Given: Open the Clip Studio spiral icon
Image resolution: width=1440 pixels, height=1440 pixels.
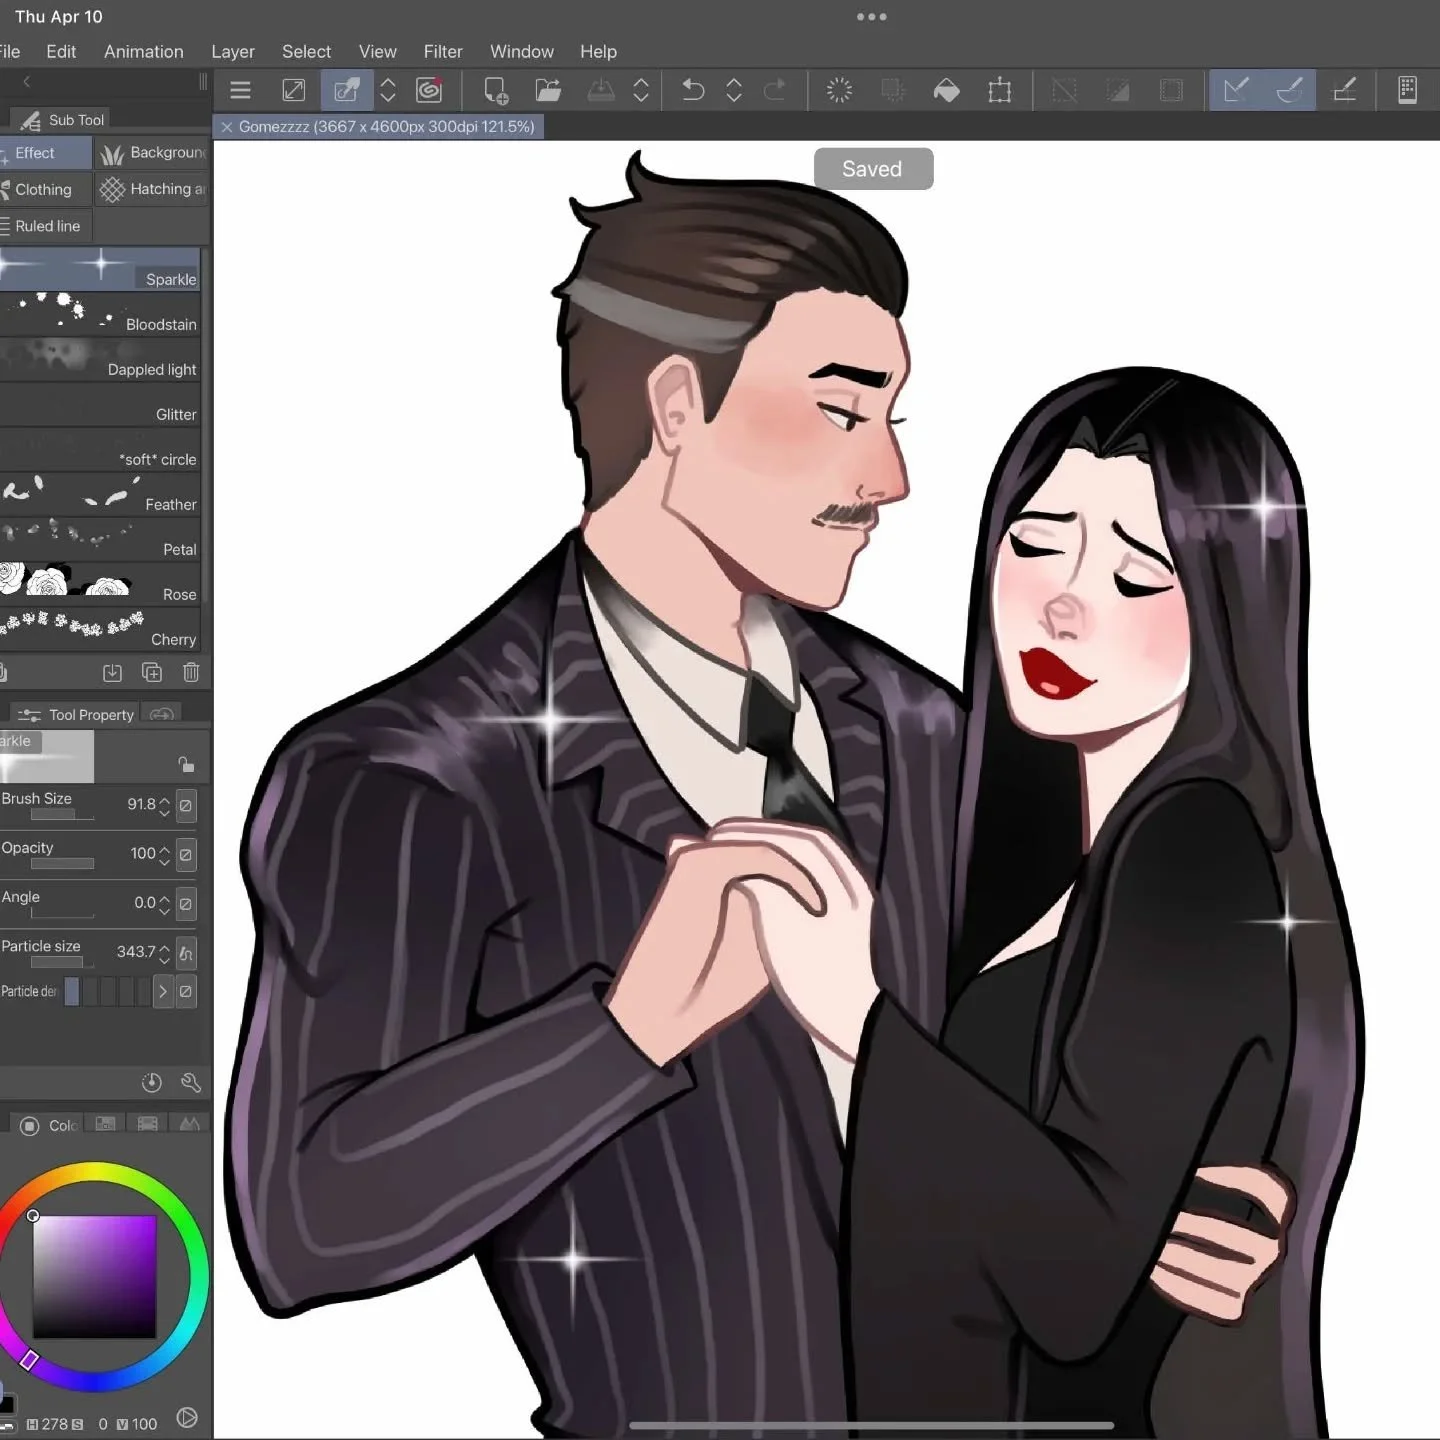Looking at the screenshot, I should coord(429,90).
